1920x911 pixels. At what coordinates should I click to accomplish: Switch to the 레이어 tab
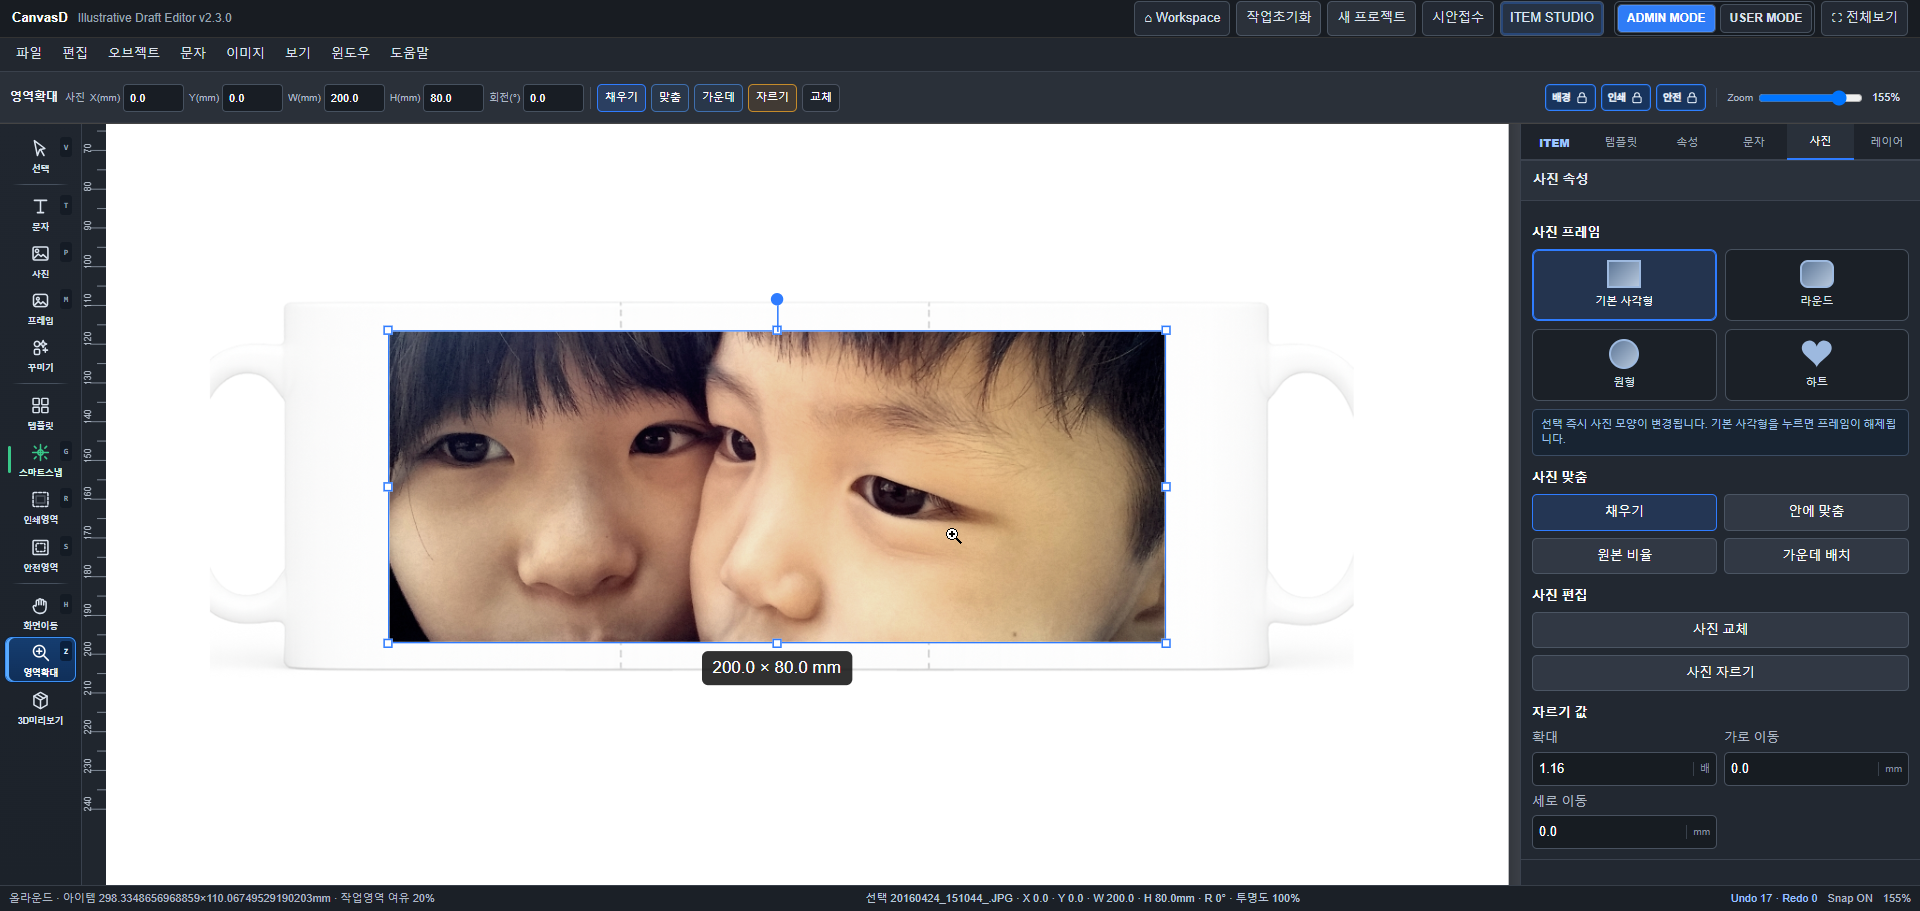pyautogui.click(x=1886, y=142)
